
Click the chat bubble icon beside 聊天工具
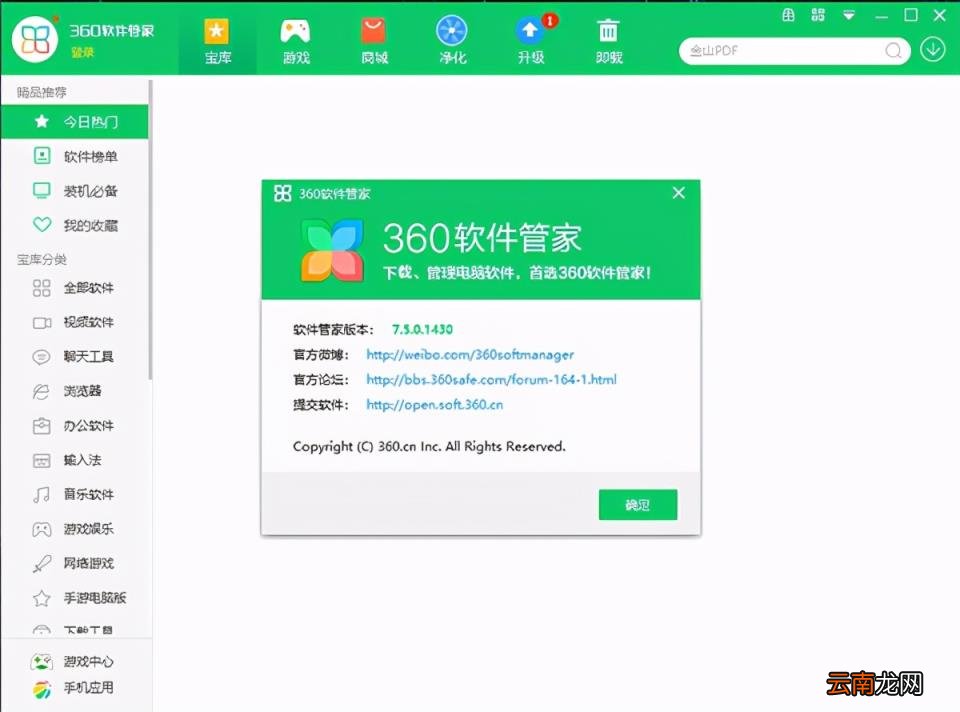pos(41,357)
